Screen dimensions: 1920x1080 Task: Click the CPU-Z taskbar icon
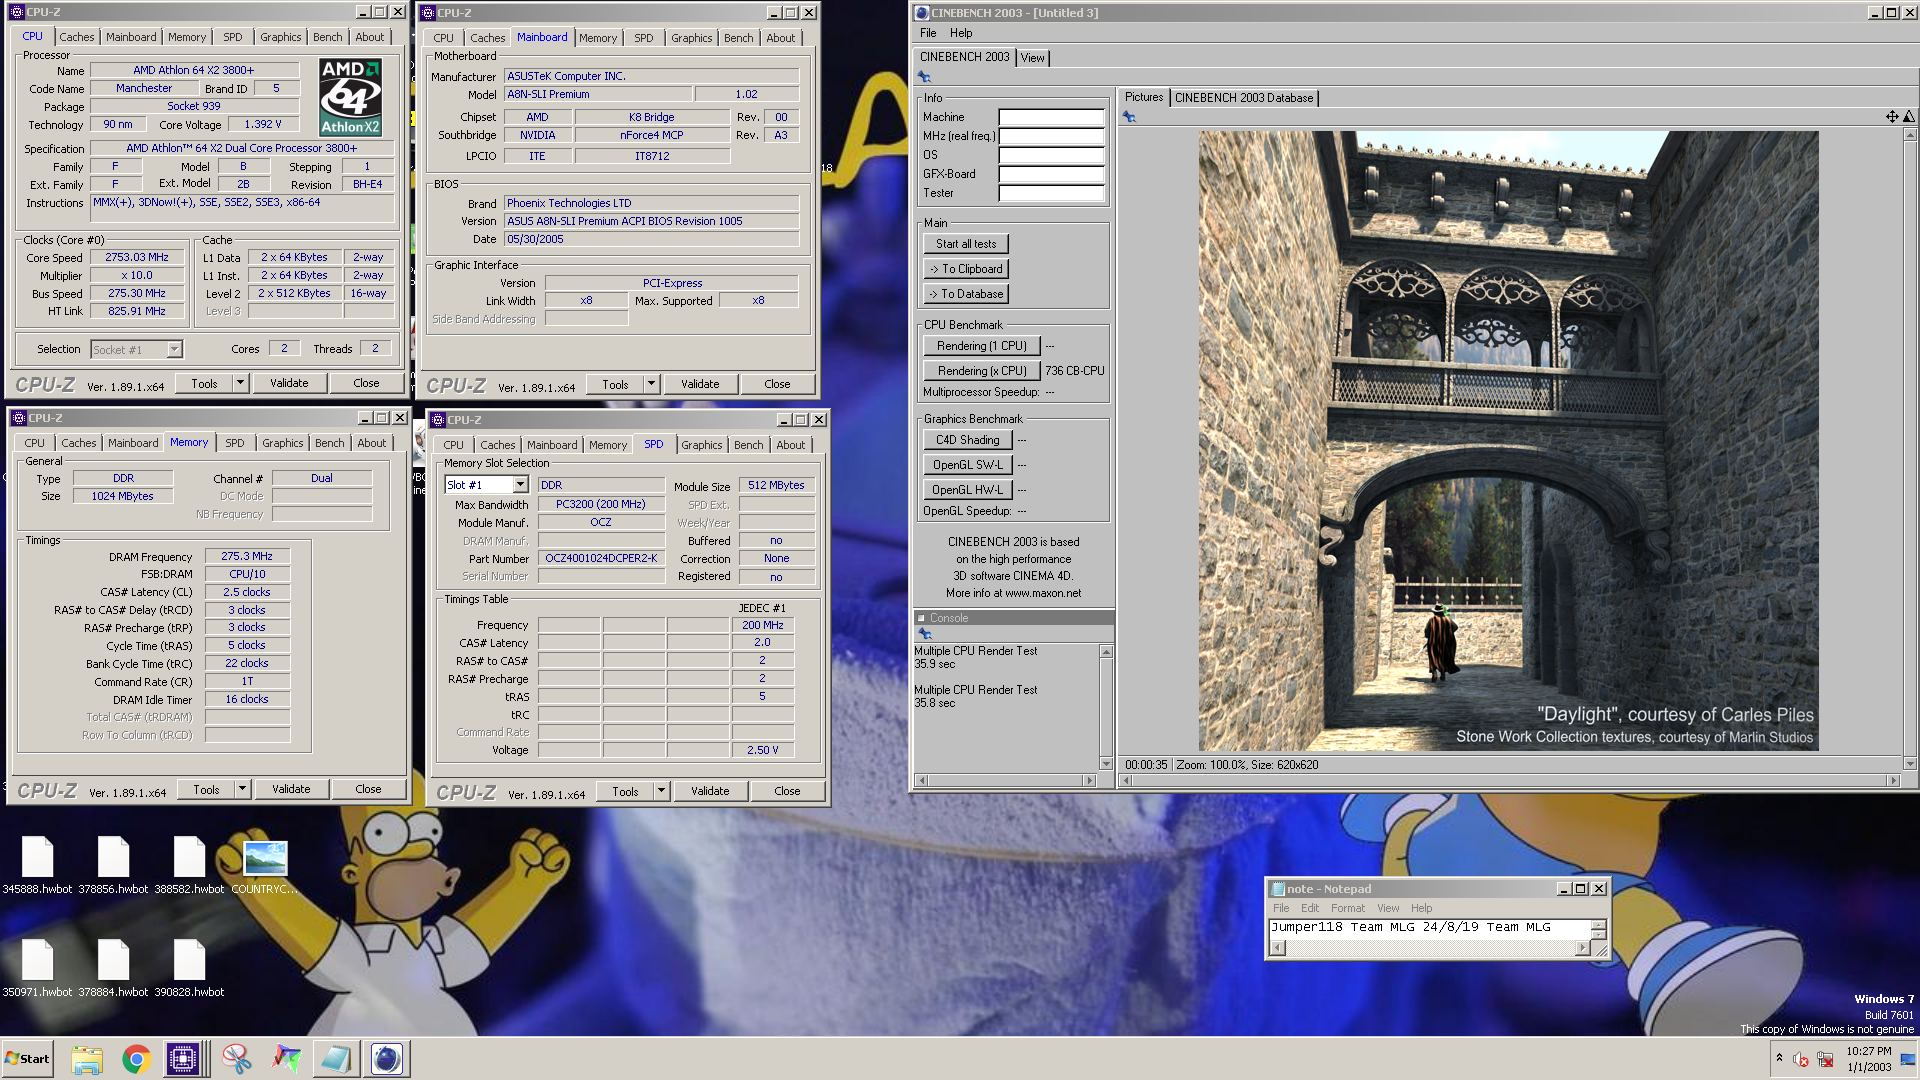(x=183, y=1059)
